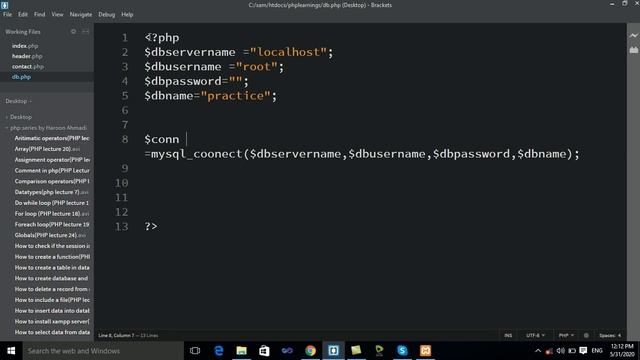Open the Debug menu
This screenshot has width=640, height=360.
[106, 14]
